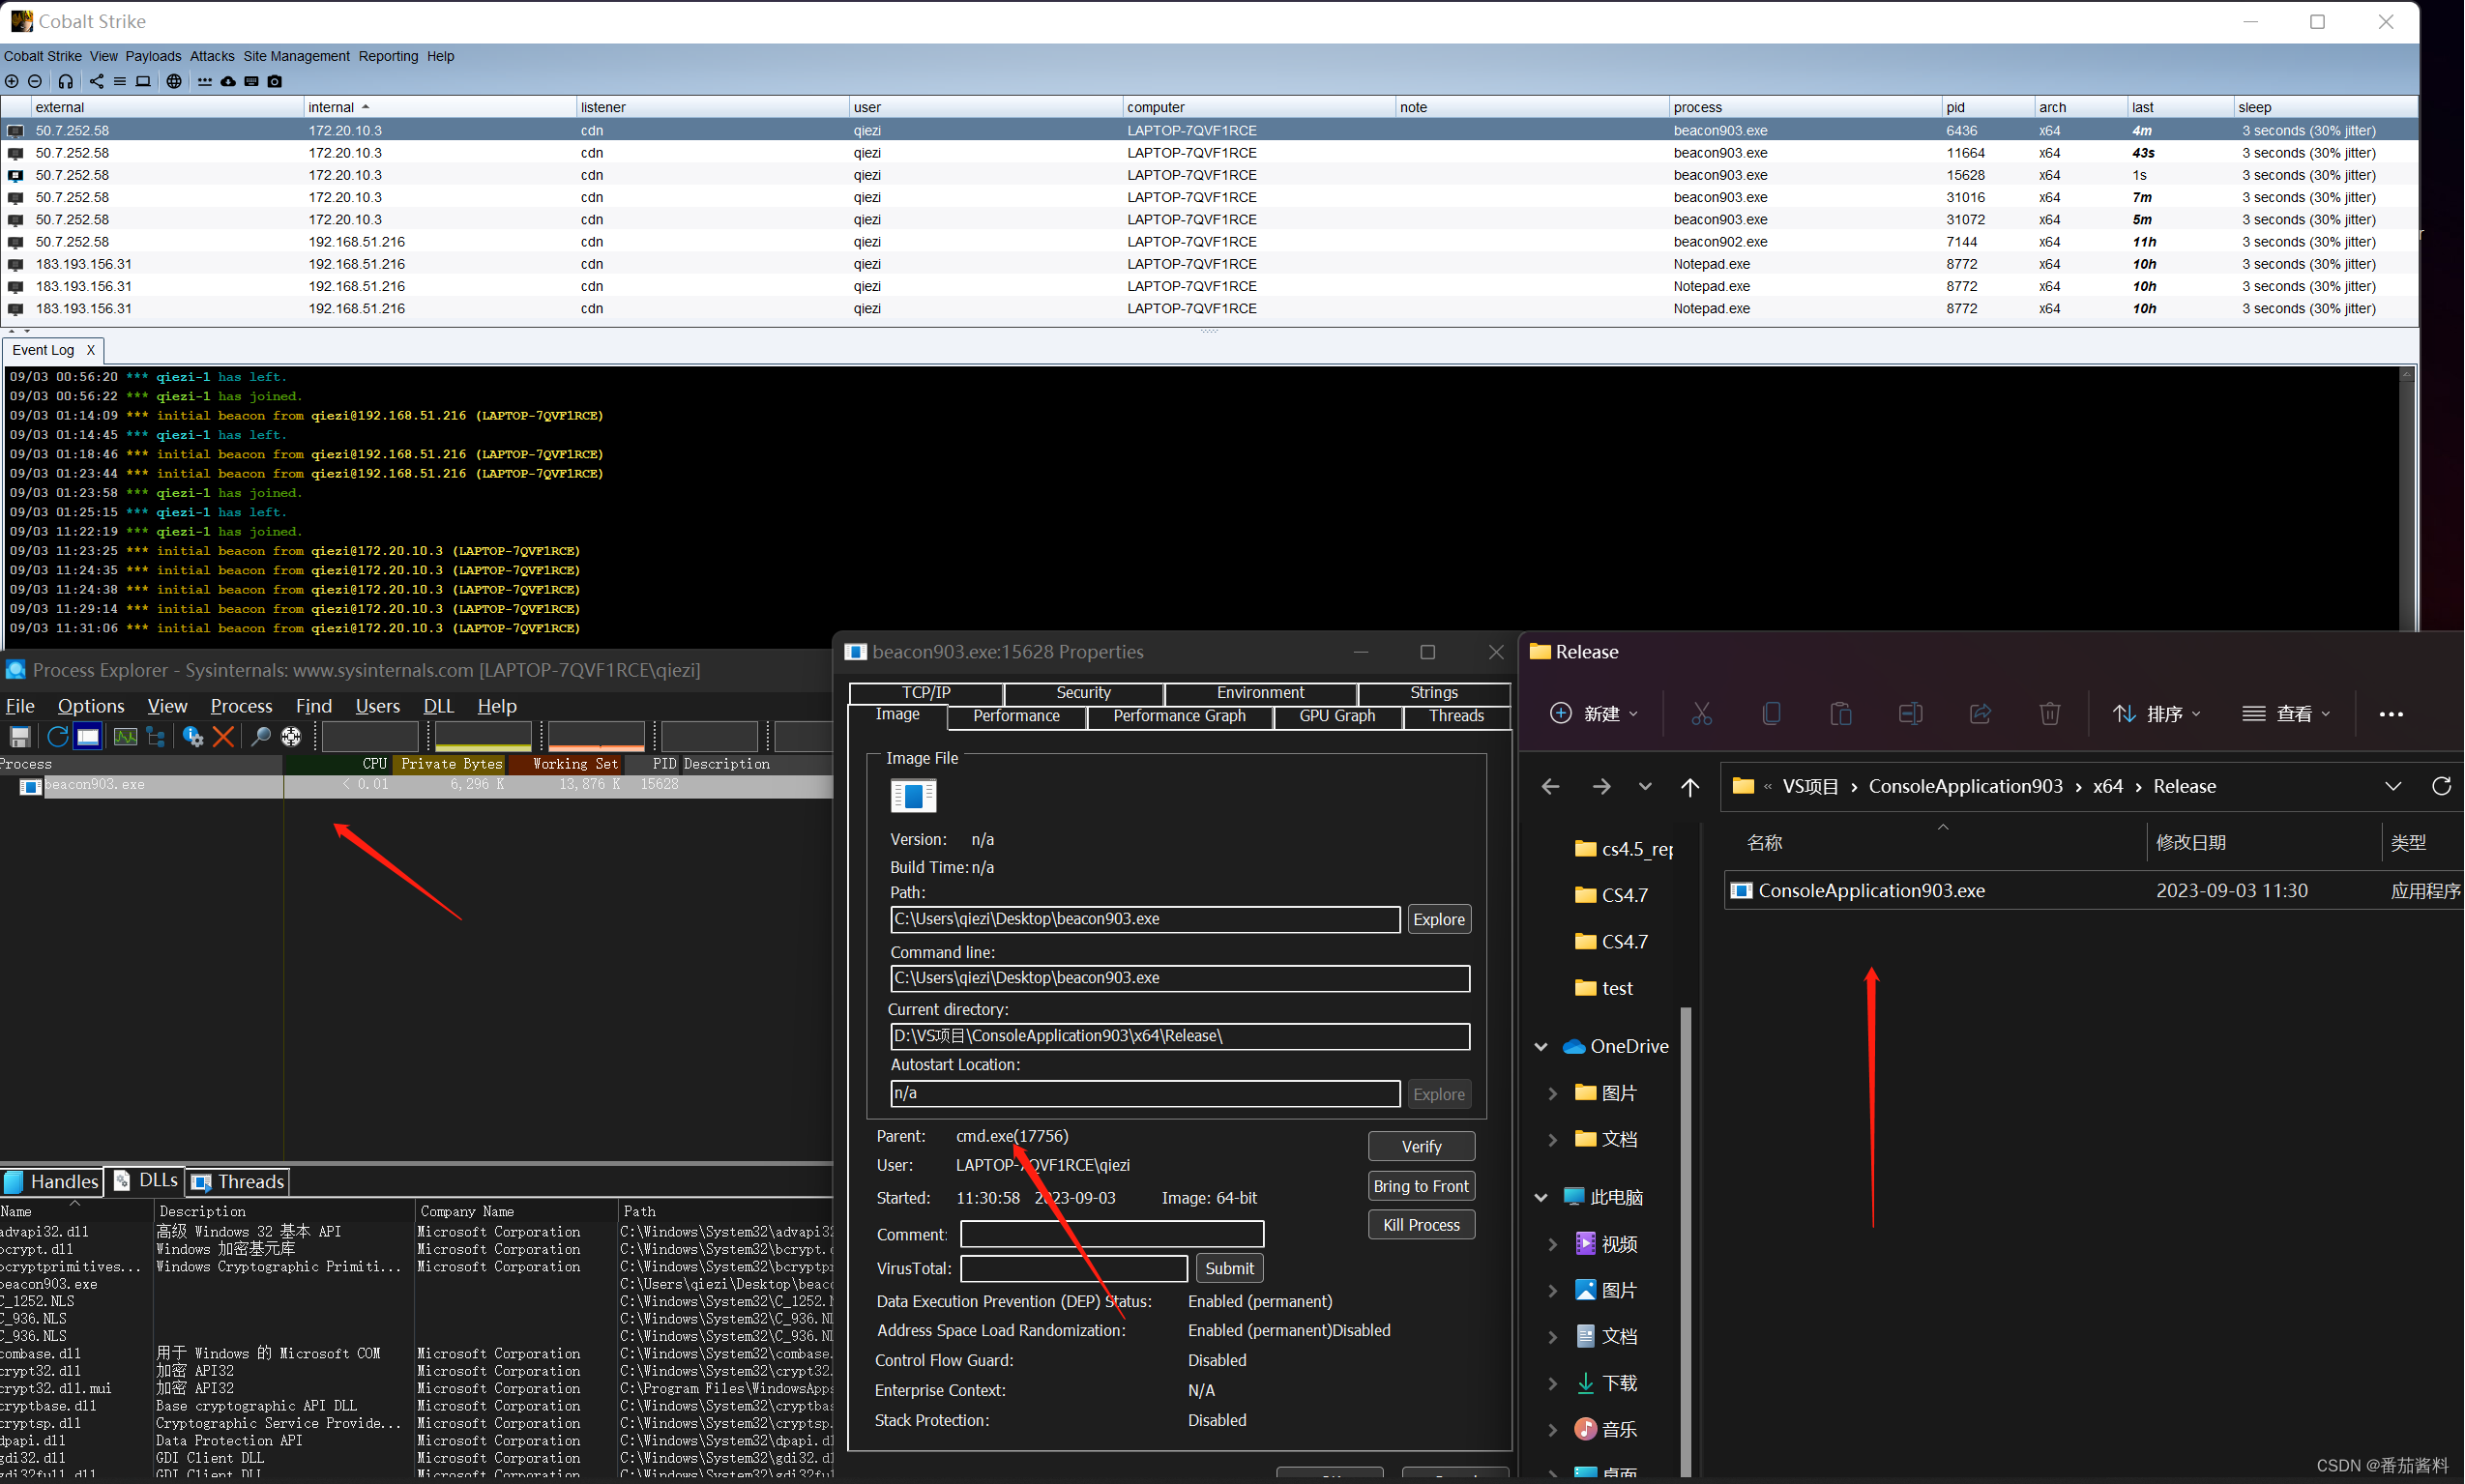This screenshot has width=2465, height=1484.
Task: Click the Submit button beside VirusTotal
Action: click(1229, 1269)
